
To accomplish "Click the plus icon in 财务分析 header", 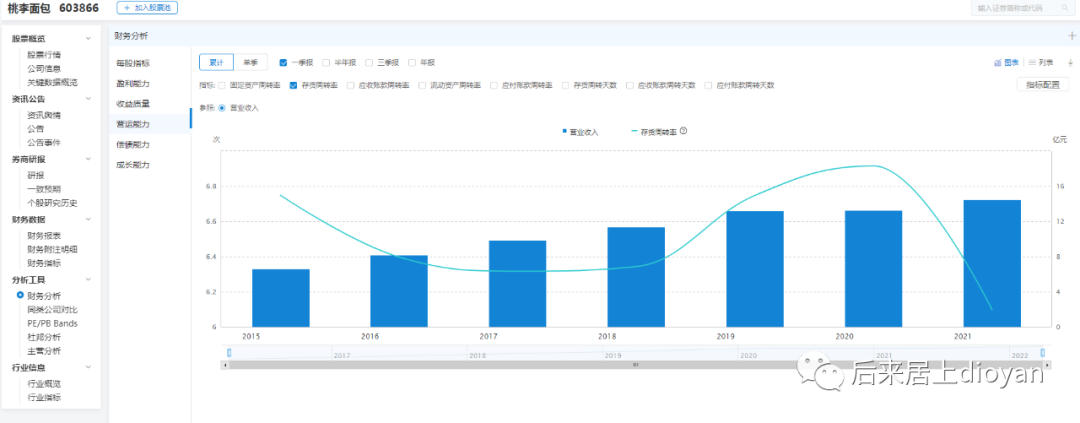I will pos(1071,35).
